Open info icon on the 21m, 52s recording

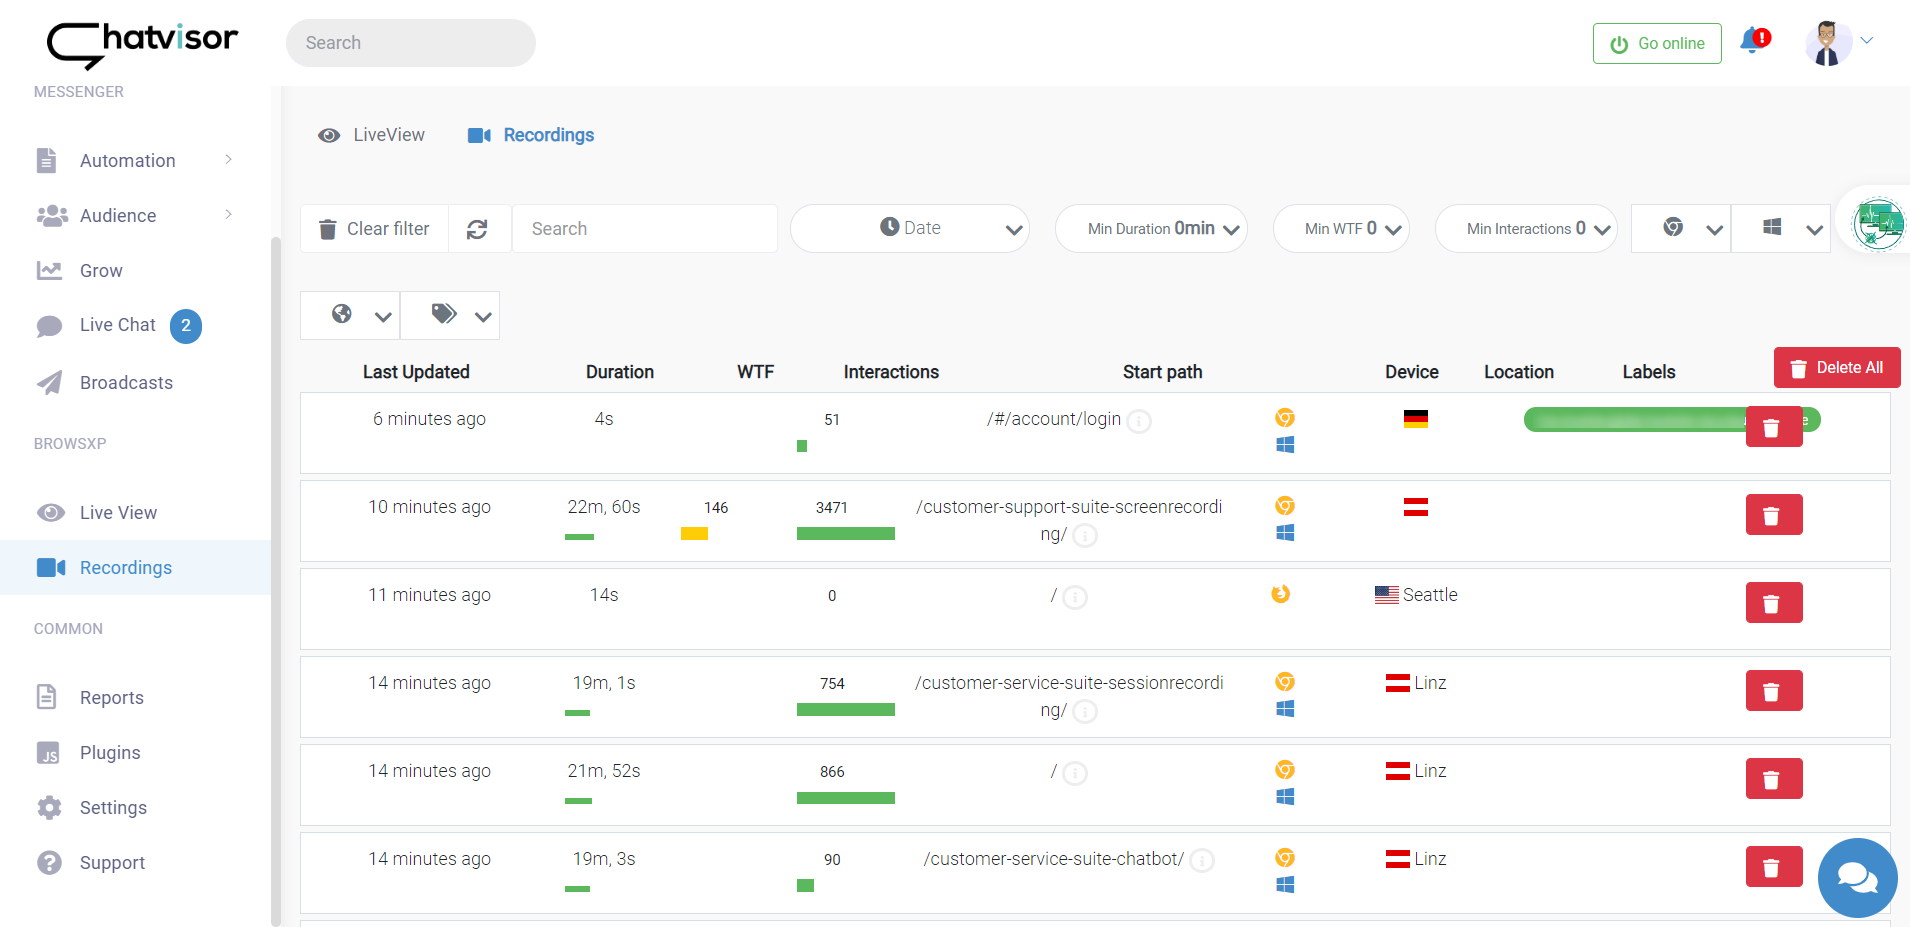1075,773
